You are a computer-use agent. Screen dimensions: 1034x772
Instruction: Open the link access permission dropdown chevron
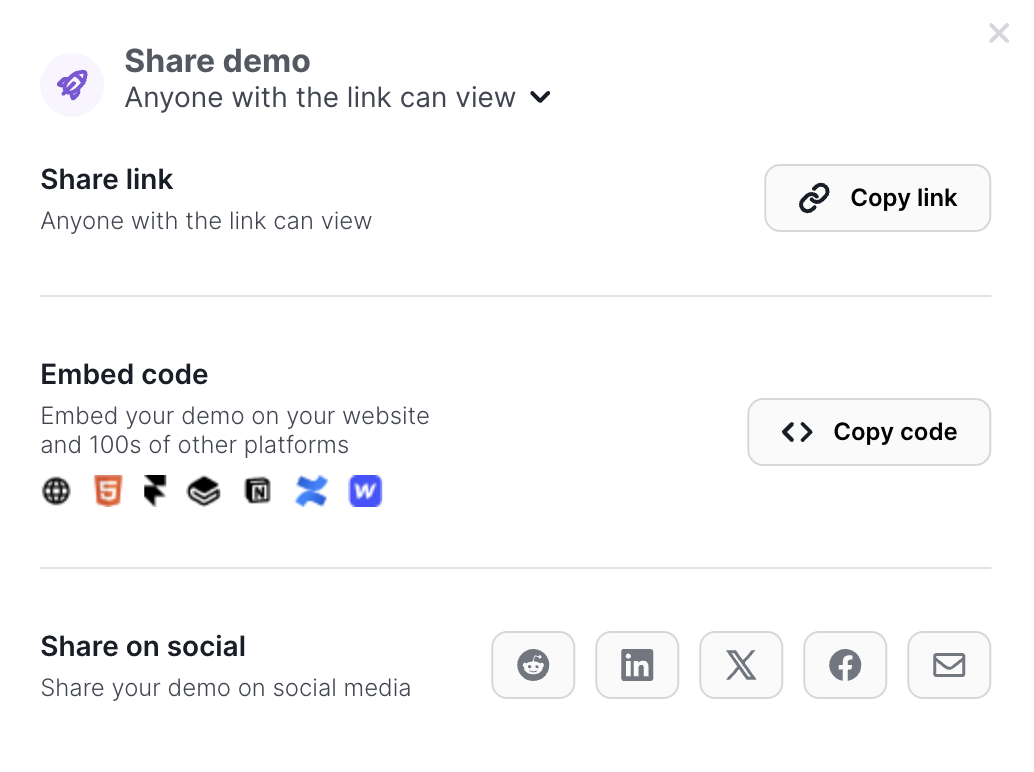pos(540,98)
